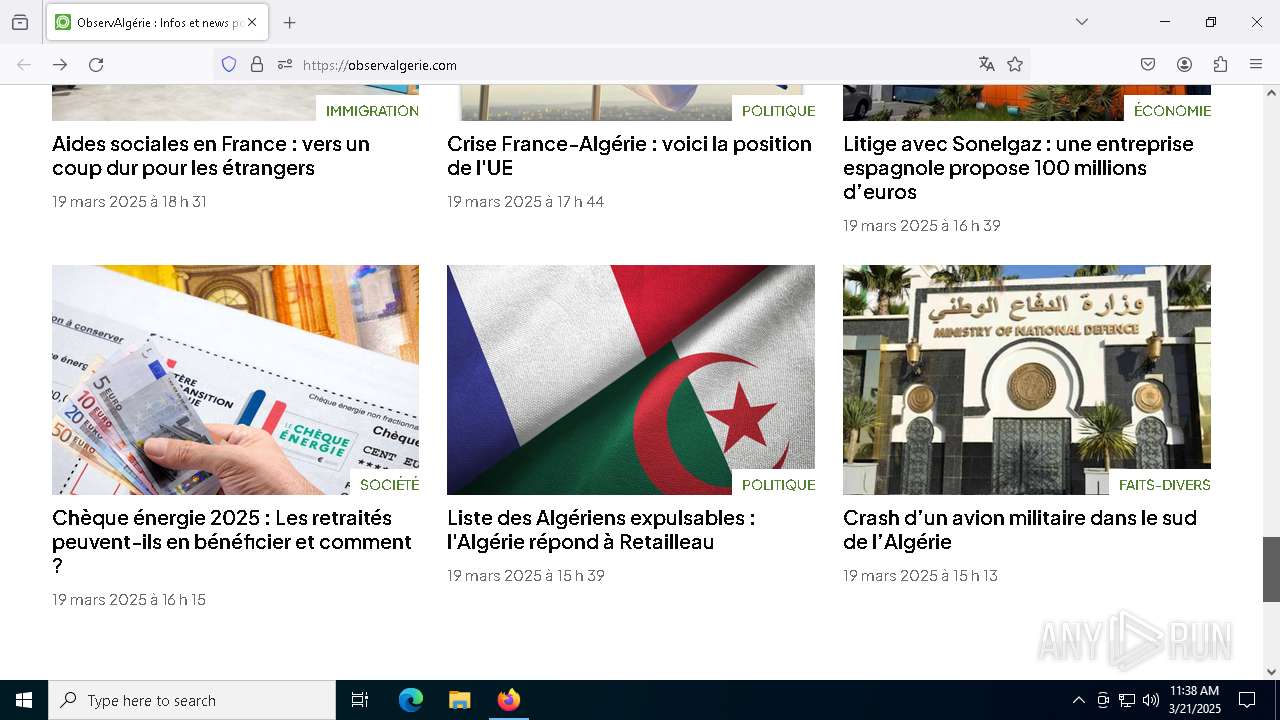Reload the current page

click(x=96, y=64)
